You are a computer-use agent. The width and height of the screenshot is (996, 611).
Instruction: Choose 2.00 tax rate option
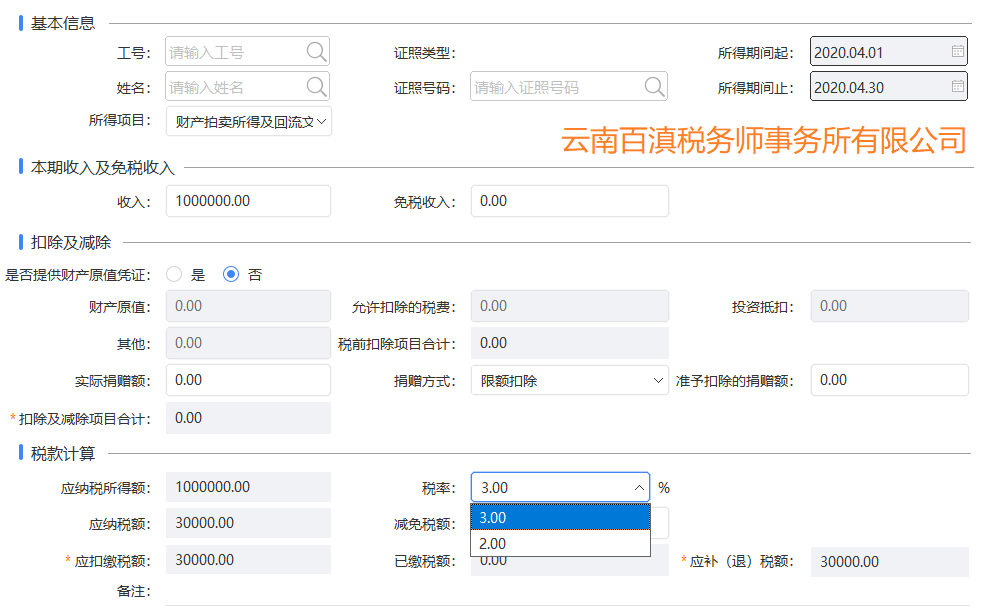[x=560, y=544]
